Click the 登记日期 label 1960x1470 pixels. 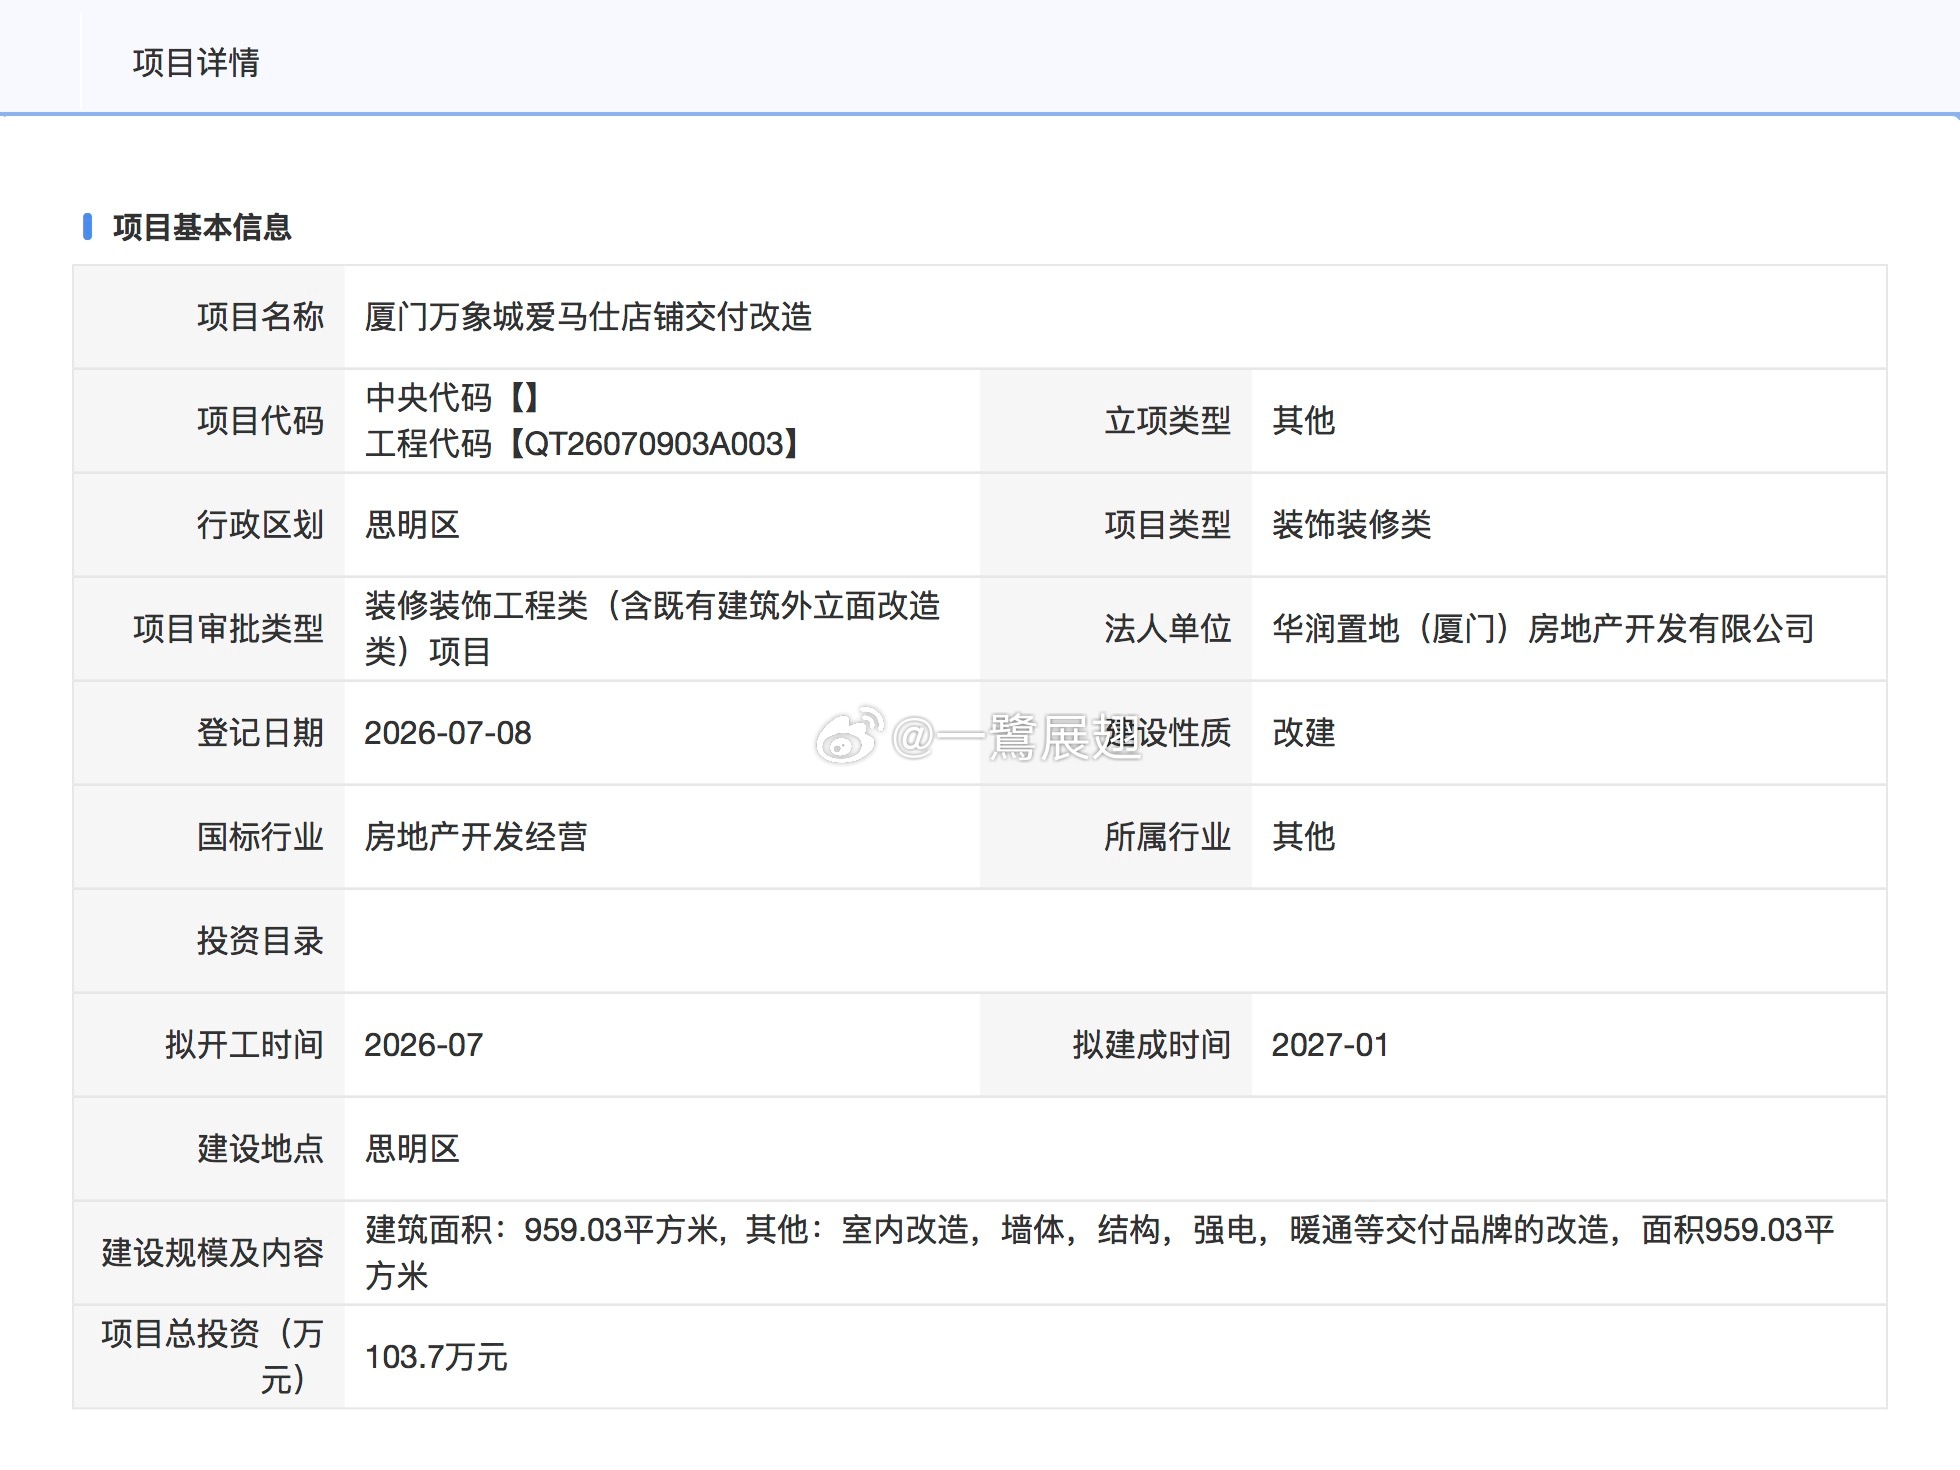point(260,733)
